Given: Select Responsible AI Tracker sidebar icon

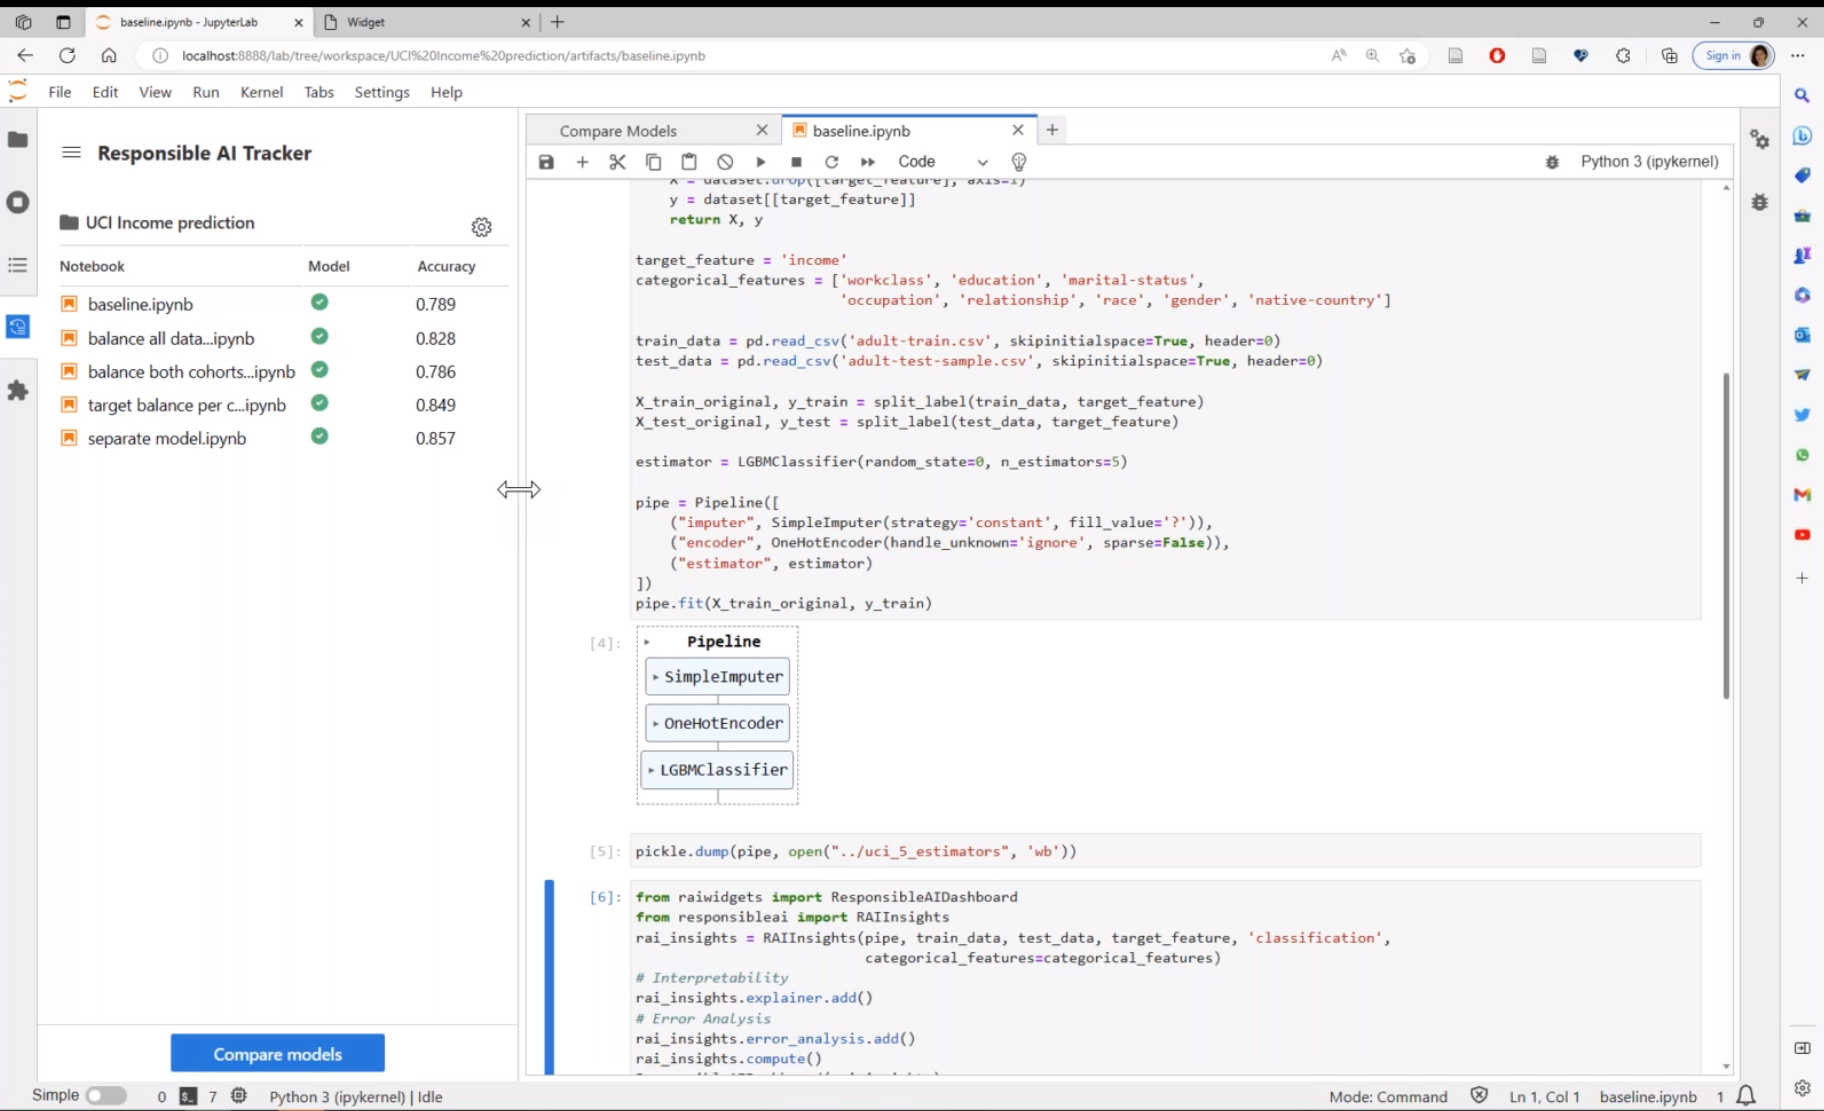Looking at the screenshot, I should pyautogui.click(x=18, y=327).
